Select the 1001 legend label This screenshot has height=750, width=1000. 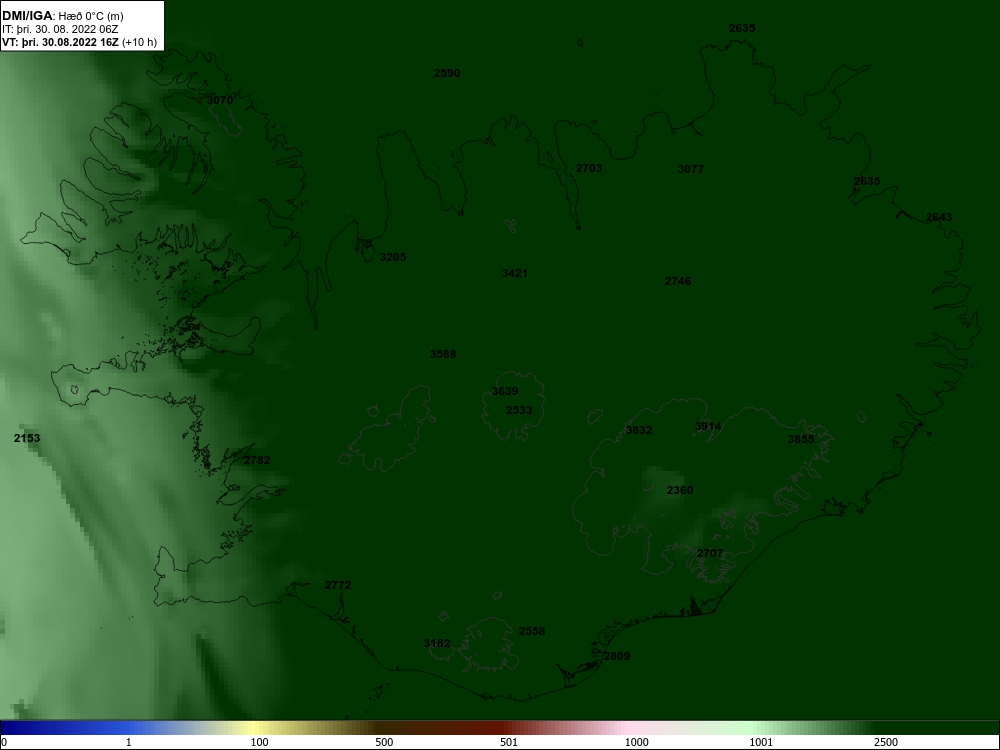tap(761, 742)
